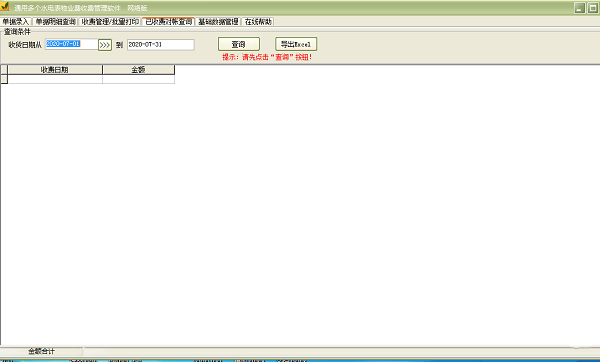Click the >>> date picker button
This screenshot has width=600, height=362.
point(105,45)
